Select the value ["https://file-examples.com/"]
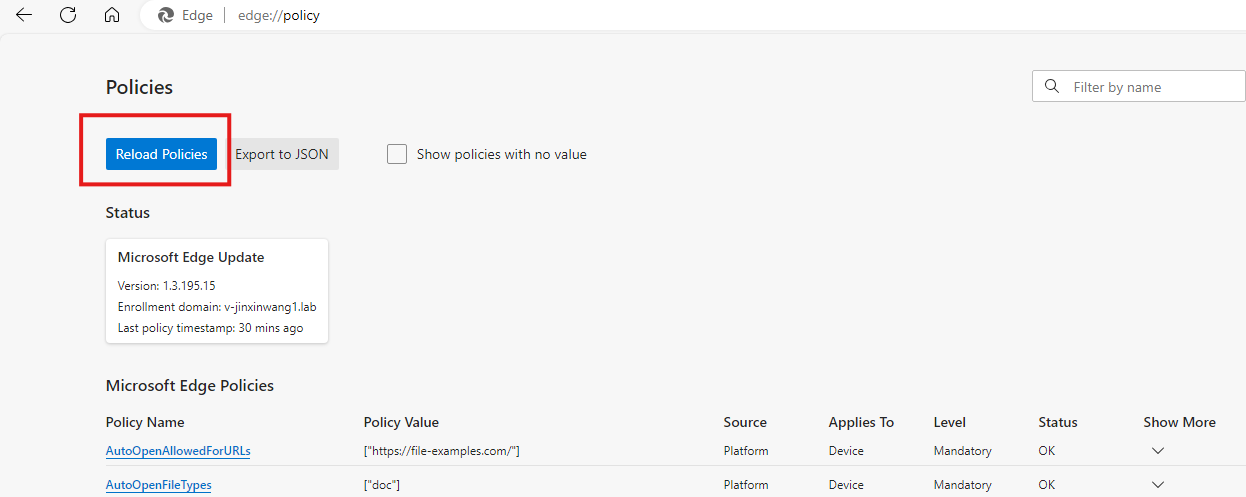 442,451
